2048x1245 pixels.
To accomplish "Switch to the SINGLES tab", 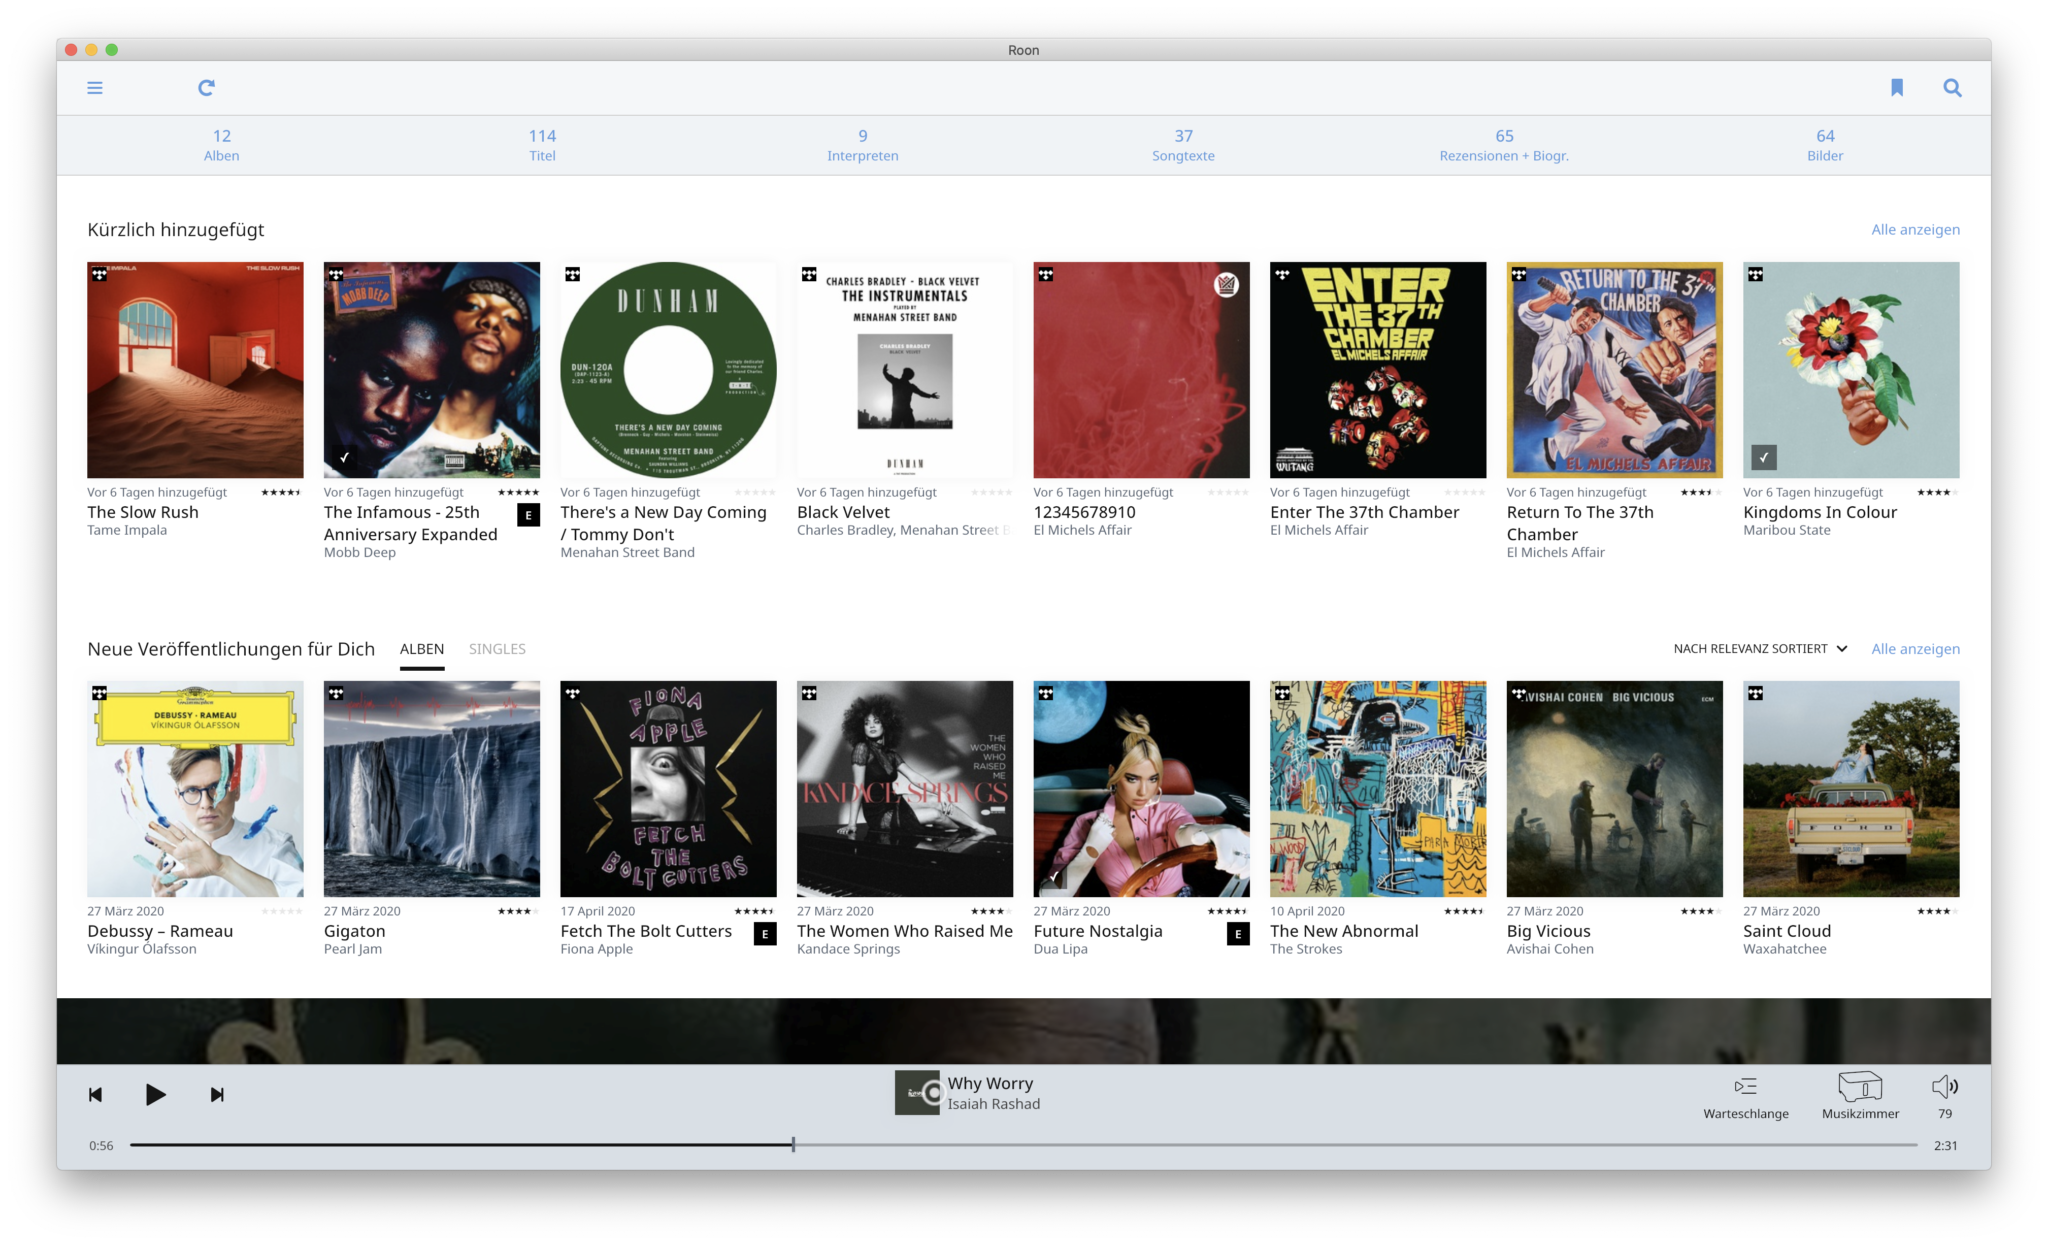I will 497,648.
